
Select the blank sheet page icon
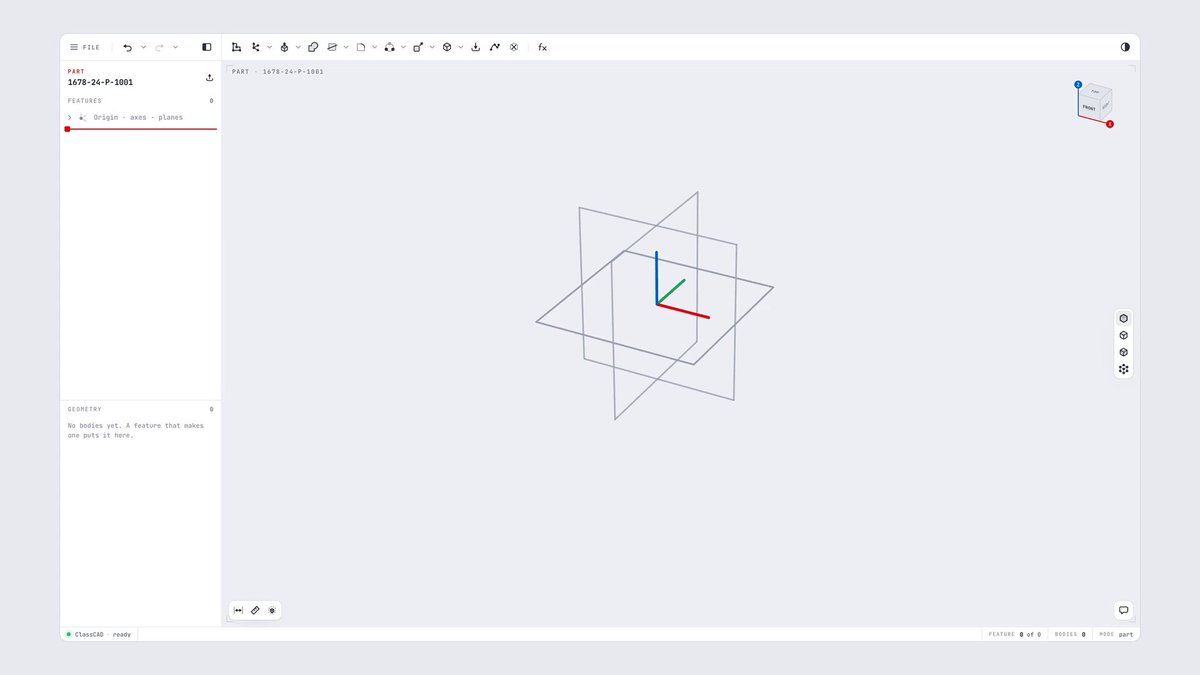[361, 47]
